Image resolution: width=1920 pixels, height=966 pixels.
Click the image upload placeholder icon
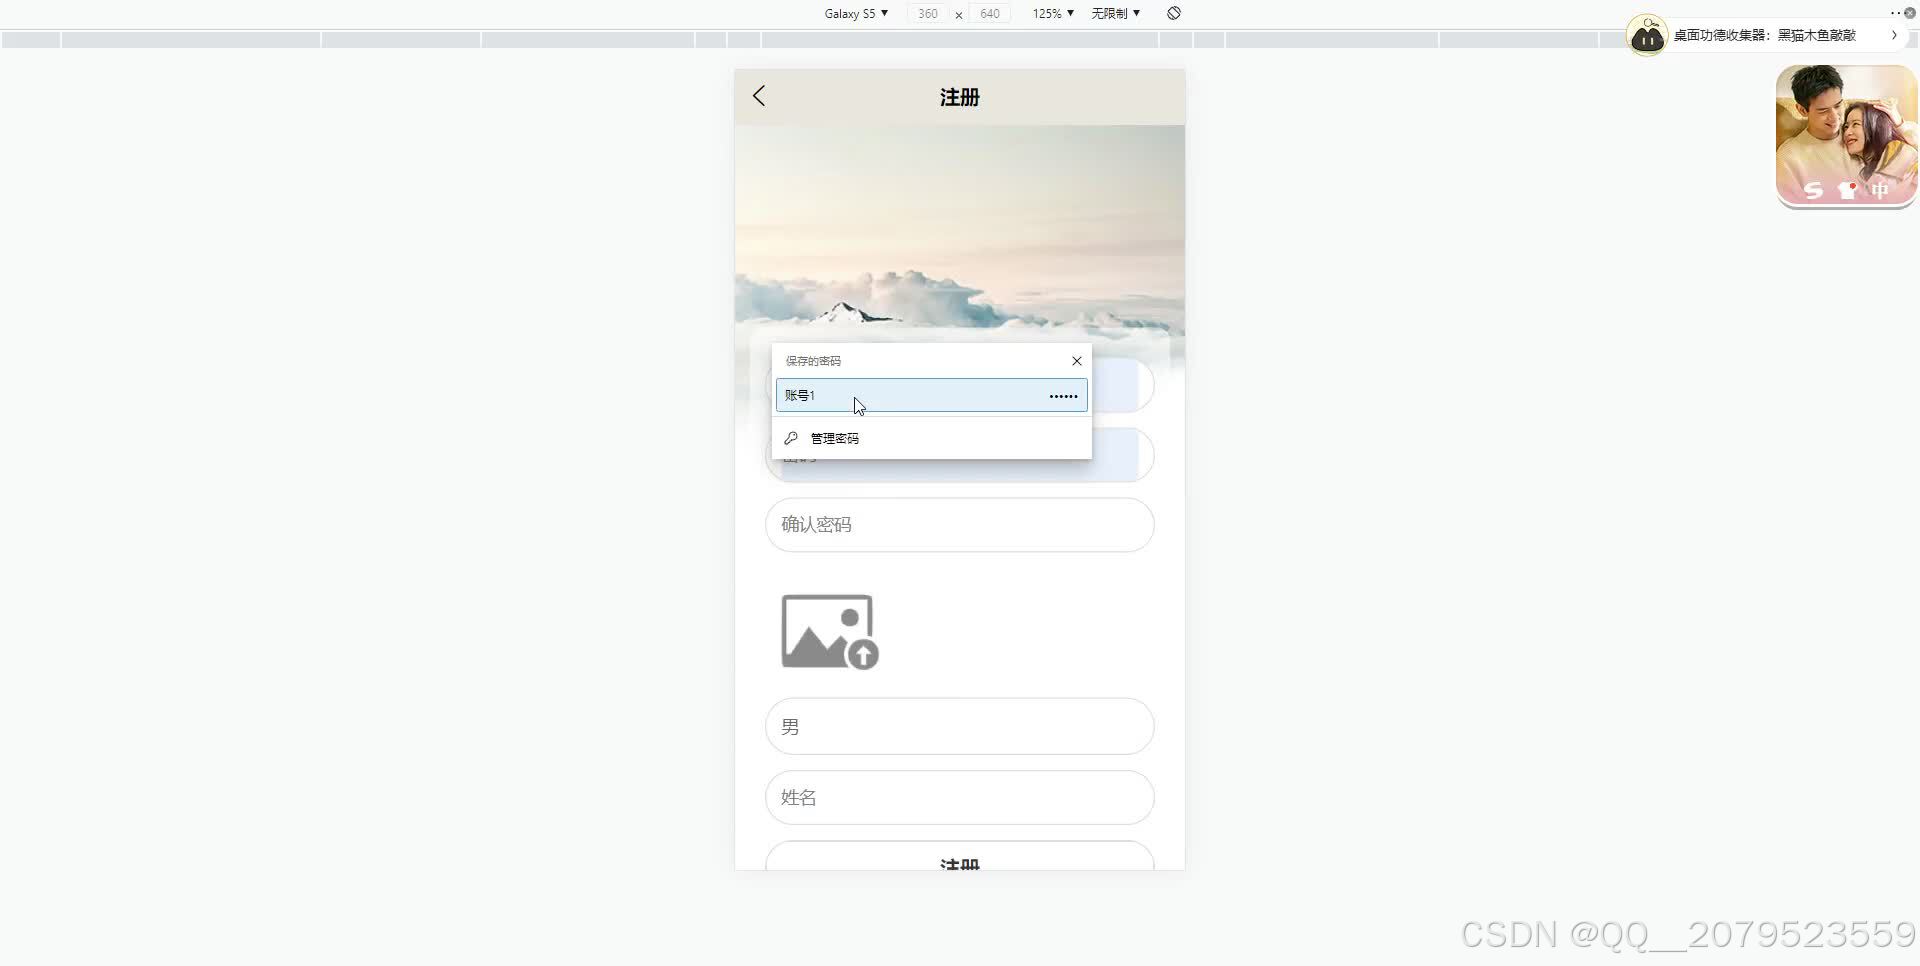(x=829, y=632)
